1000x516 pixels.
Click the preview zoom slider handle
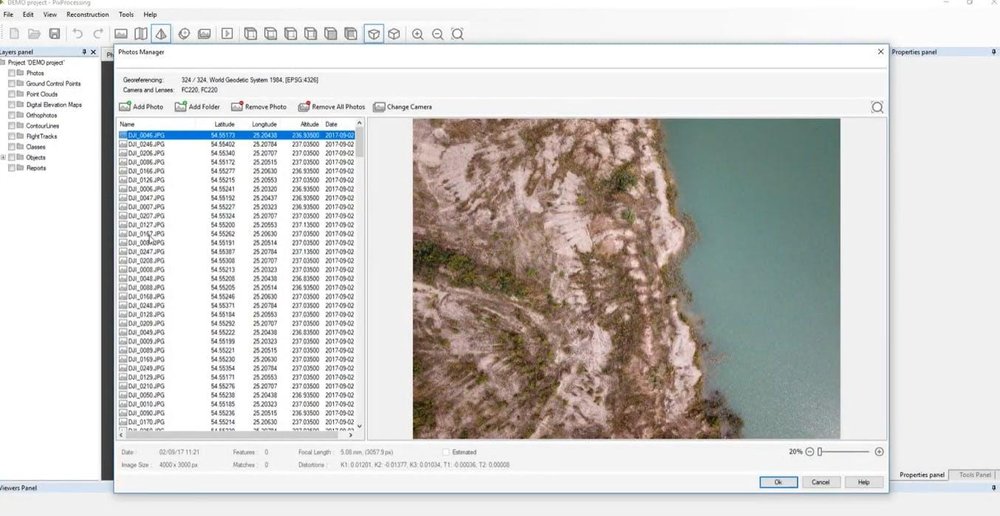point(820,452)
